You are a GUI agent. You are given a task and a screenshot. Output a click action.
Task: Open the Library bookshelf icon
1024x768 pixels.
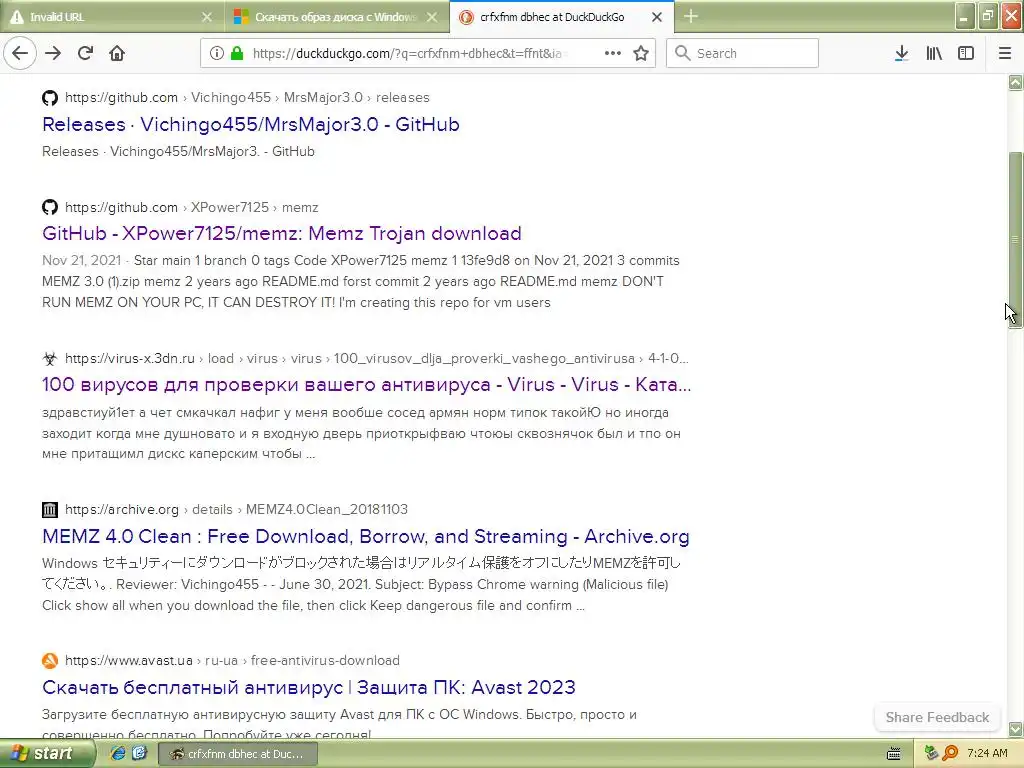click(x=934, y=53)
